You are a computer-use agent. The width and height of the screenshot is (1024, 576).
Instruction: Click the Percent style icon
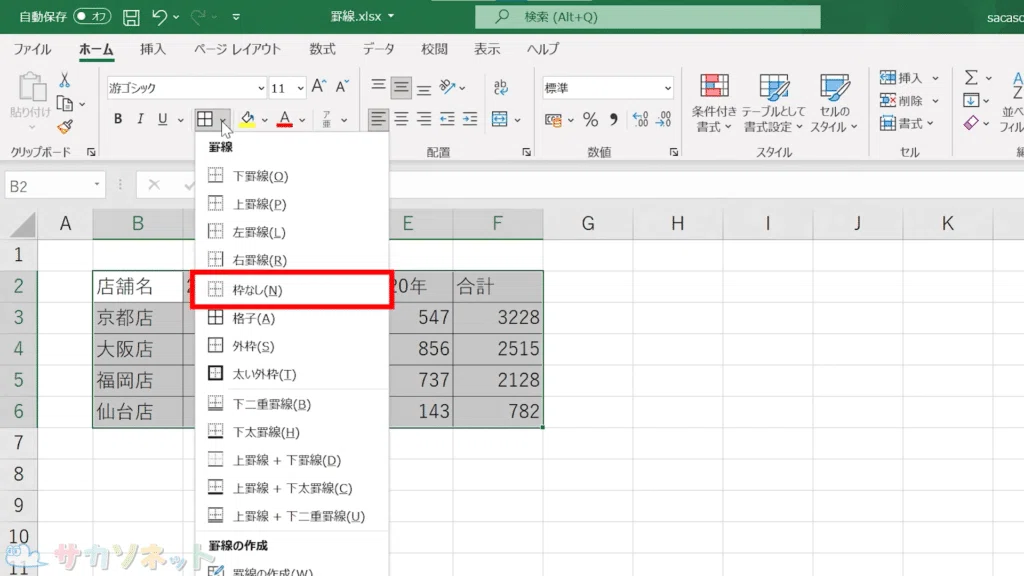pos(590,120)
